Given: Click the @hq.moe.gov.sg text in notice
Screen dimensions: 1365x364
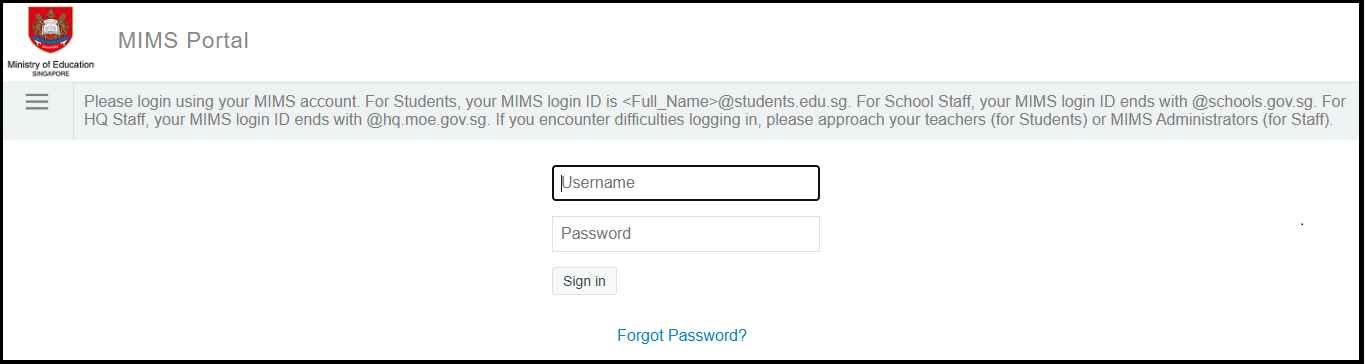Looking at the screenshot, I should pyautogui.click(x=425, y=120).
